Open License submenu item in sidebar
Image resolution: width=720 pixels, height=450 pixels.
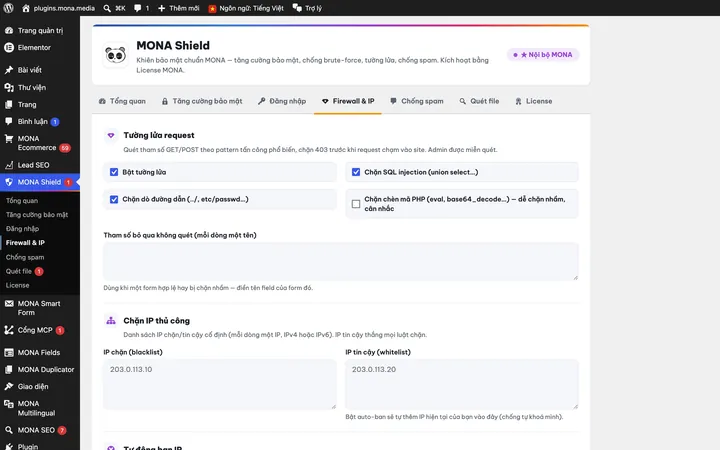(17, 285)
